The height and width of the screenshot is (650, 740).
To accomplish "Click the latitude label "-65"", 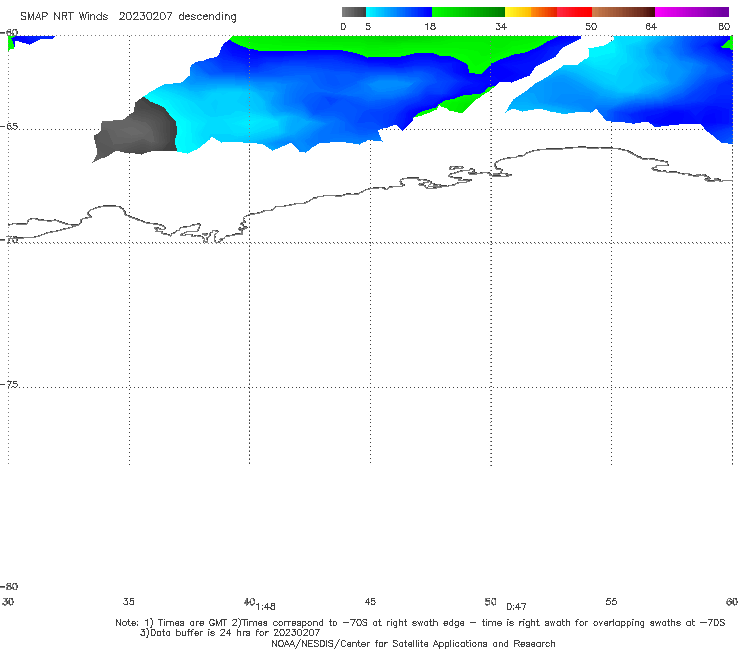I will [x=9, y=127].
